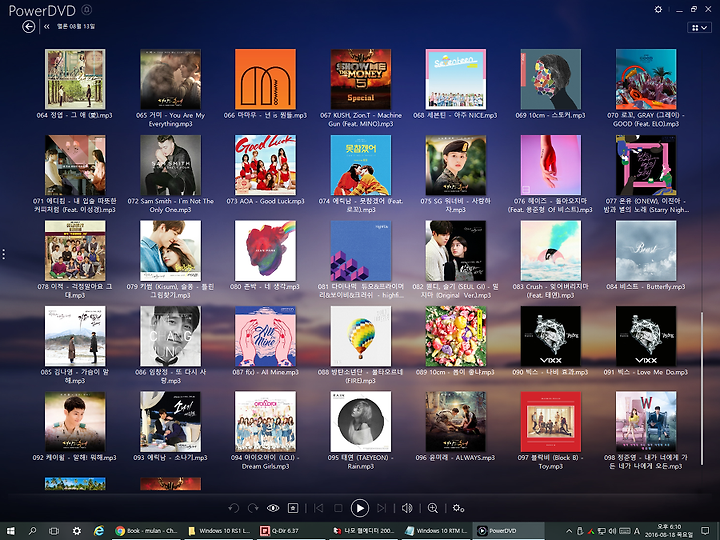Click the file name 075 SG 워너비 - 사랑하자.mp3
This screenshot has height=540, width=720.
[x=456, y=205]
